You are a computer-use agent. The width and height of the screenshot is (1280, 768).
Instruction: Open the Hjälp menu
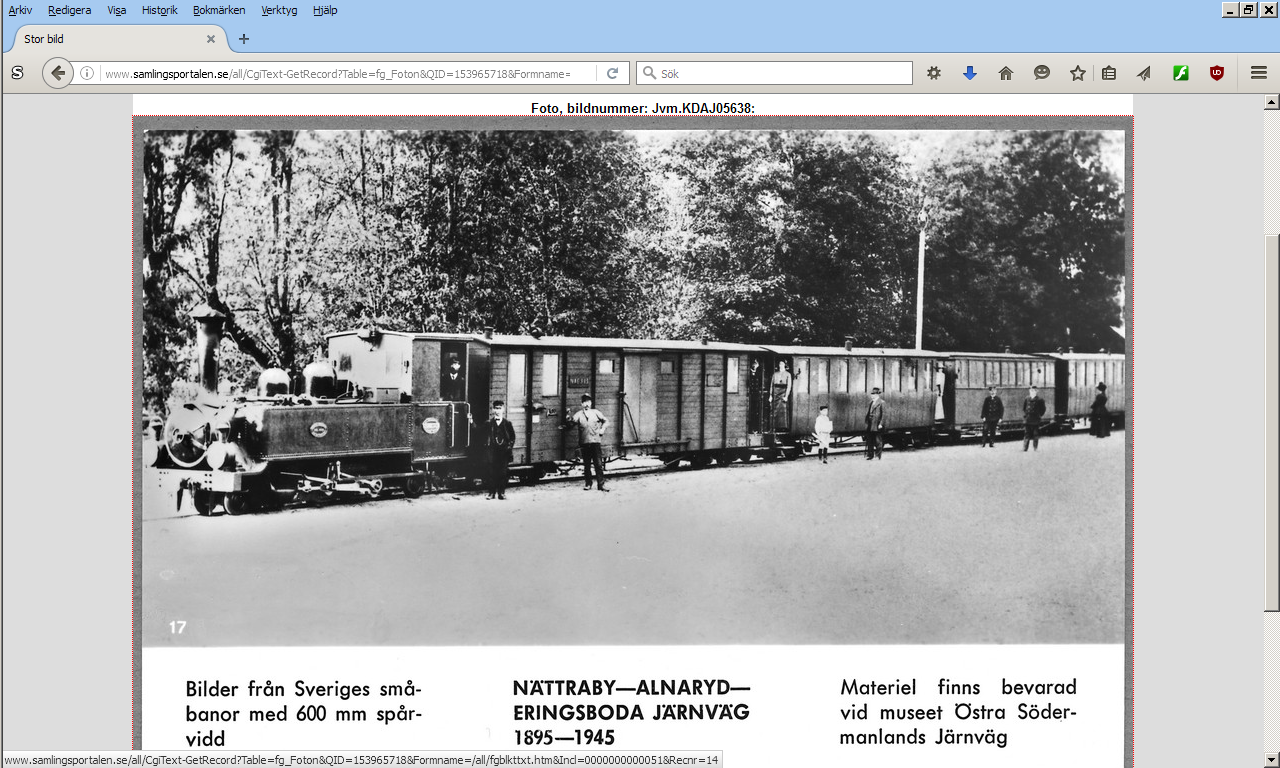click(325, 10)
